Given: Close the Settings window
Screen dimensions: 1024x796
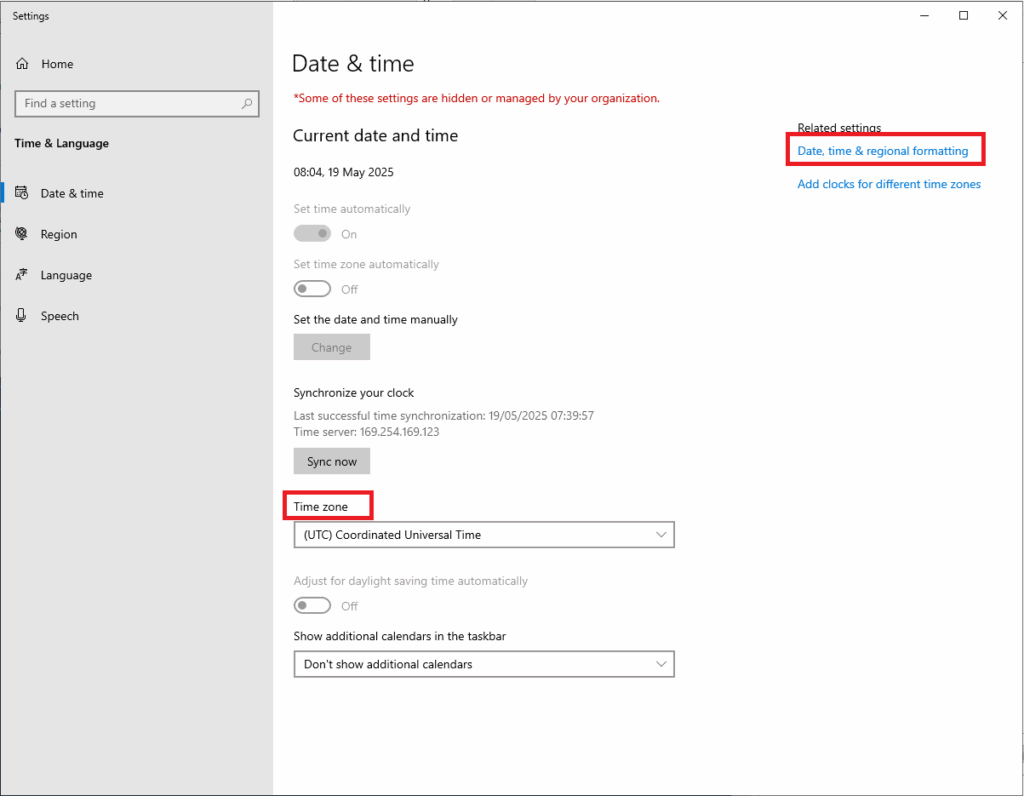Looking at the screenshot, I should coord(1002,16).
